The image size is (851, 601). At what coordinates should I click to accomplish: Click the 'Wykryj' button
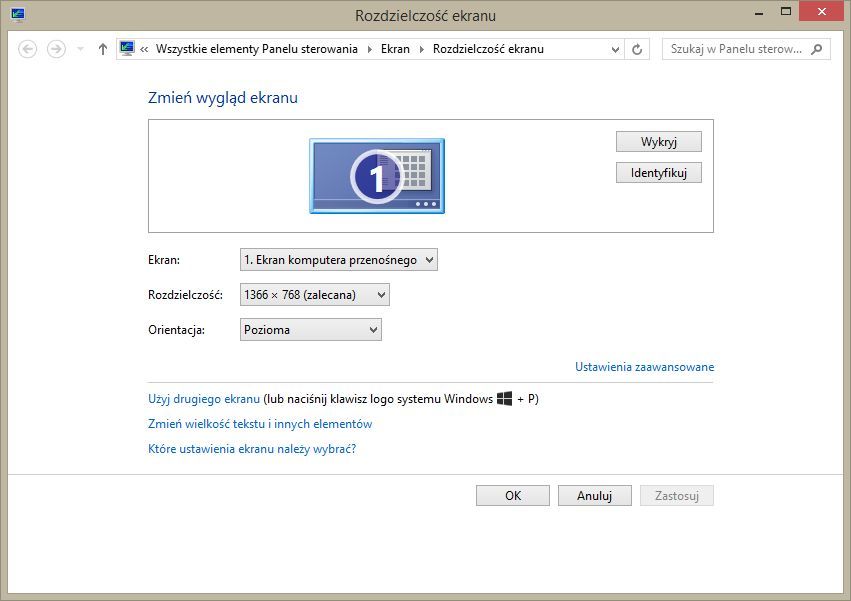click(x=658, y=142)
